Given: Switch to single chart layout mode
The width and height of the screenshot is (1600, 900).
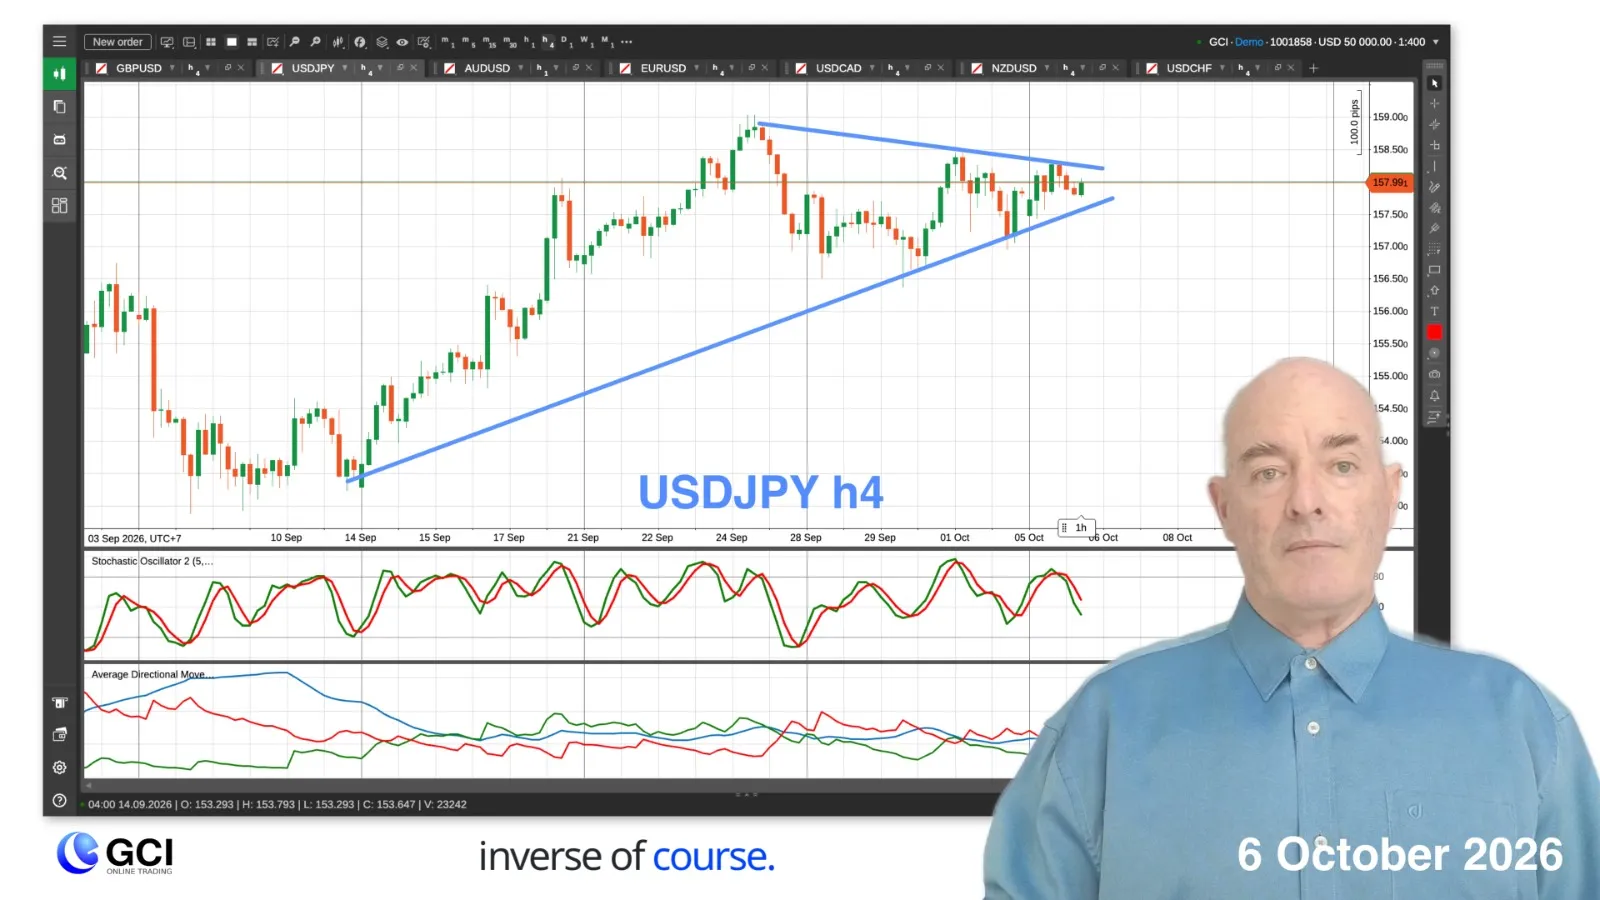Looking at the screenshot, I should [x=232, y=42].
